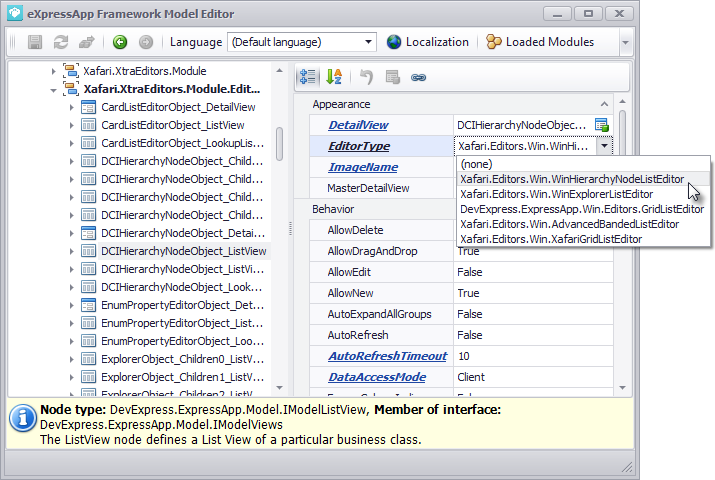Click the DetailView navigate button icon

point(601,125)
